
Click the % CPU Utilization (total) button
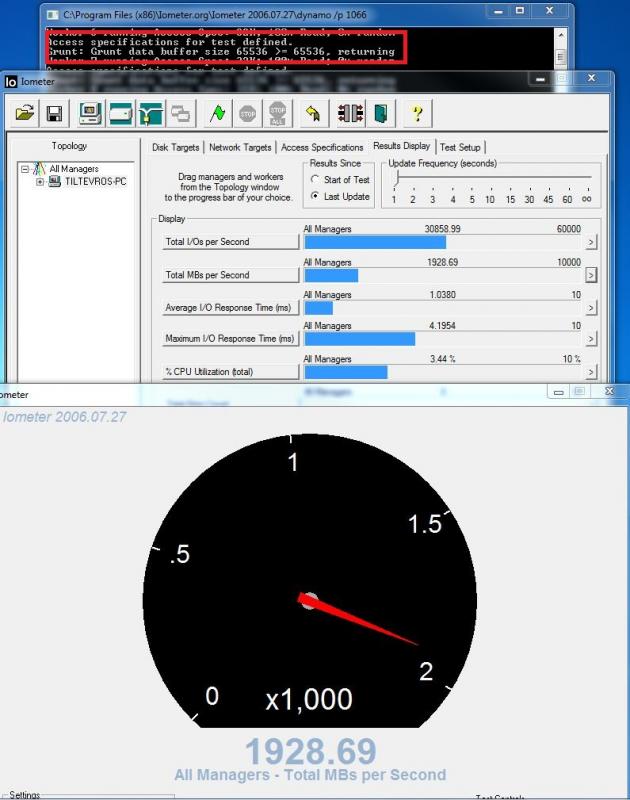click(230, 372)
